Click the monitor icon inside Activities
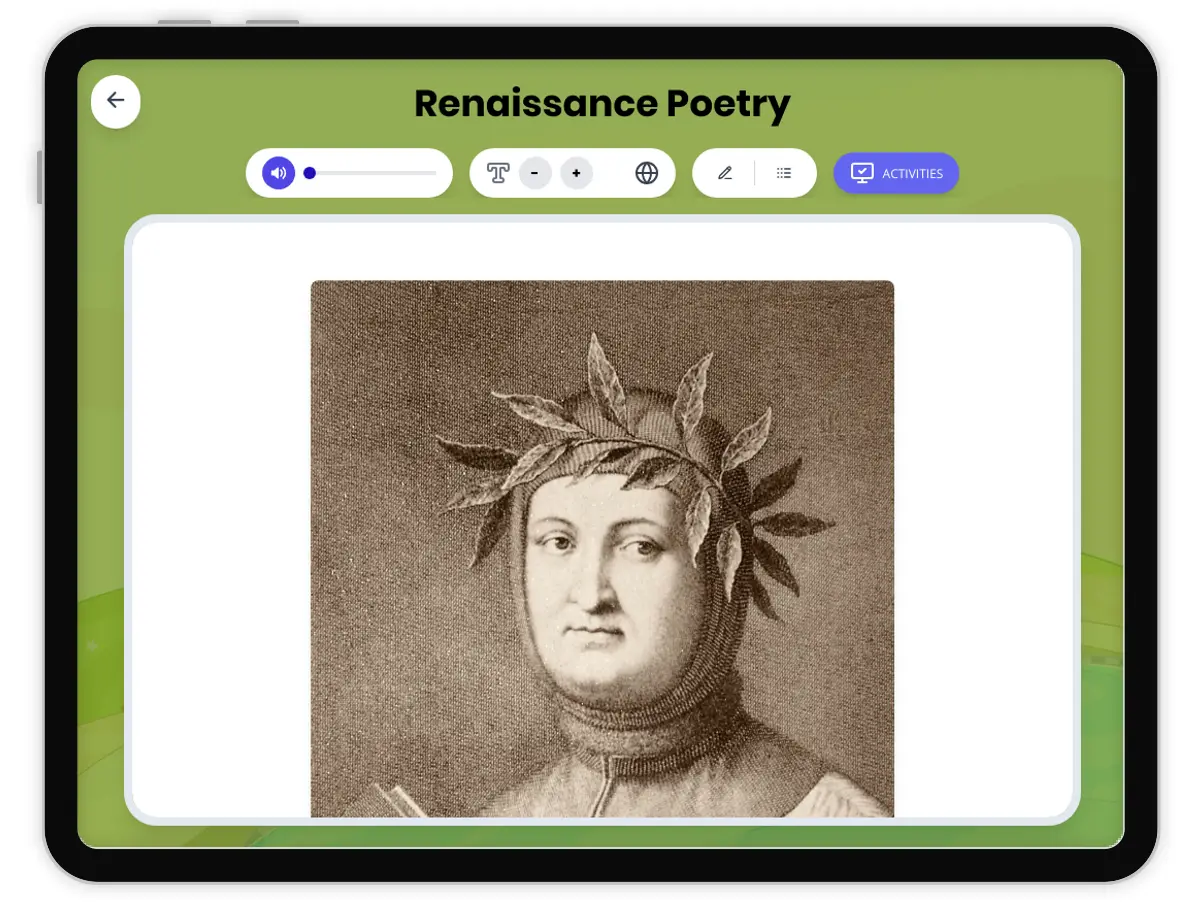Screen dimensions: 1200x906 861,173
